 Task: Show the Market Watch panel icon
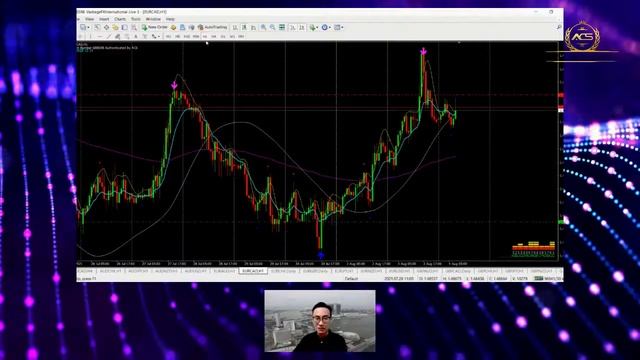pos(97,27)
